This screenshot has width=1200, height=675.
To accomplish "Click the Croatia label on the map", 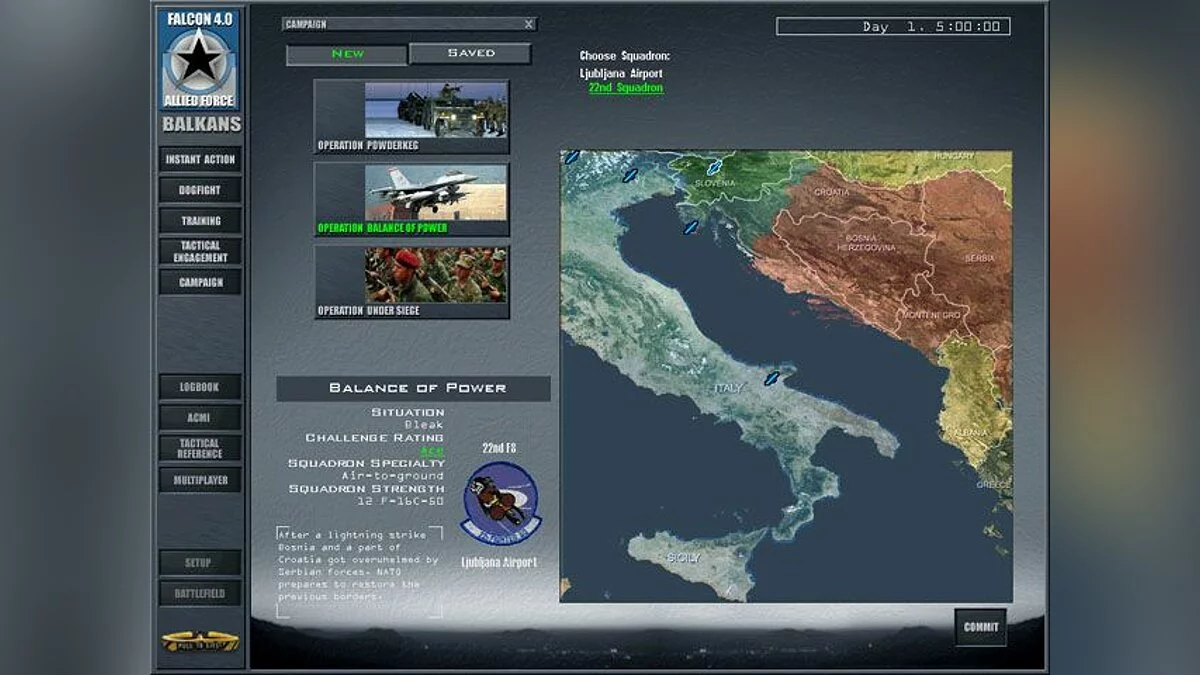I will (x=832, y=192).
